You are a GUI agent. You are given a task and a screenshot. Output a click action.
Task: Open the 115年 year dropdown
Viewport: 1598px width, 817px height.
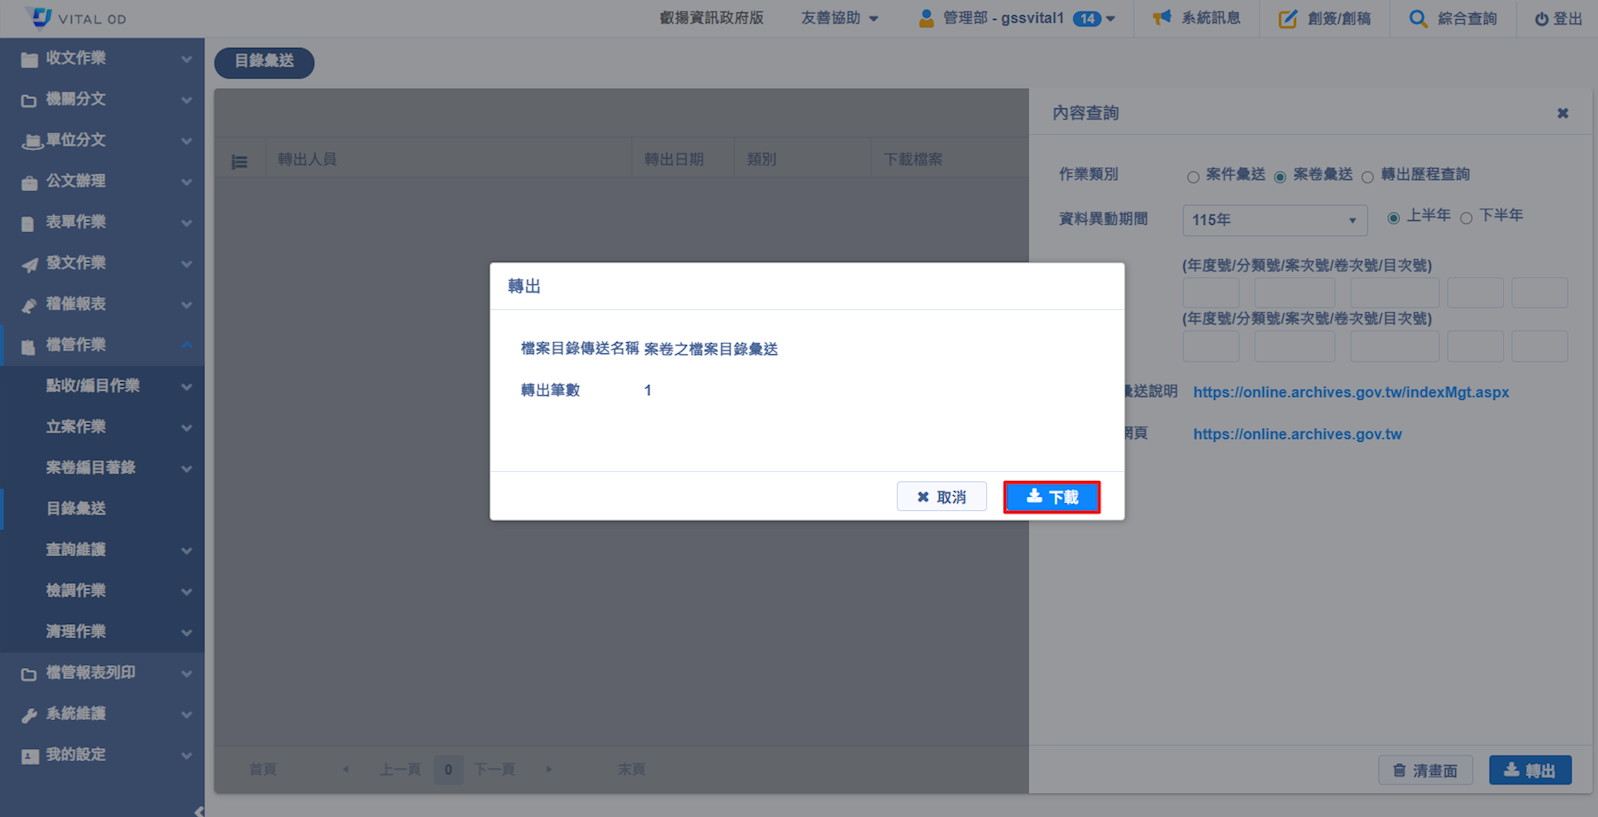[x=1274, y=220]
